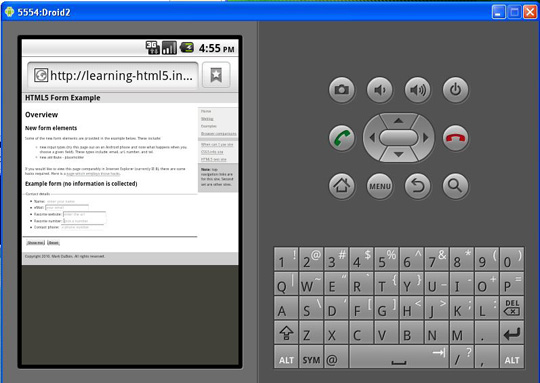The height and width of the screenshot is (383, 540).
Task: Raise volume with the volume-up button
Action: coord(417,90)
